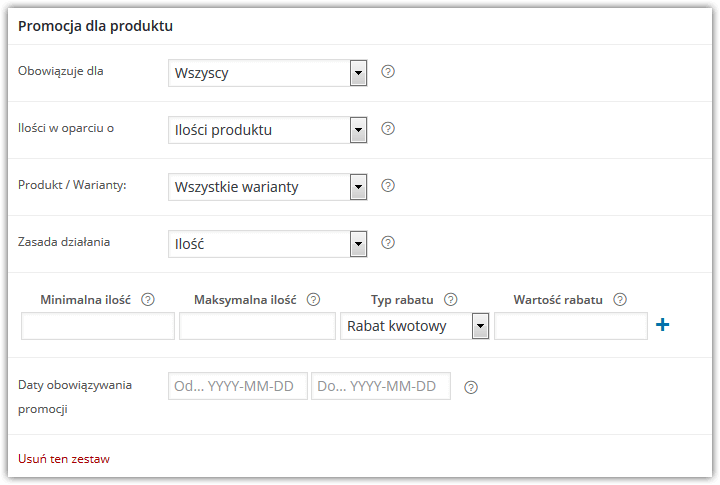Screen dimensions: 720x485
Task: Open the Rabat kwotowy discount type dropdown
Action: pos(415,326)
